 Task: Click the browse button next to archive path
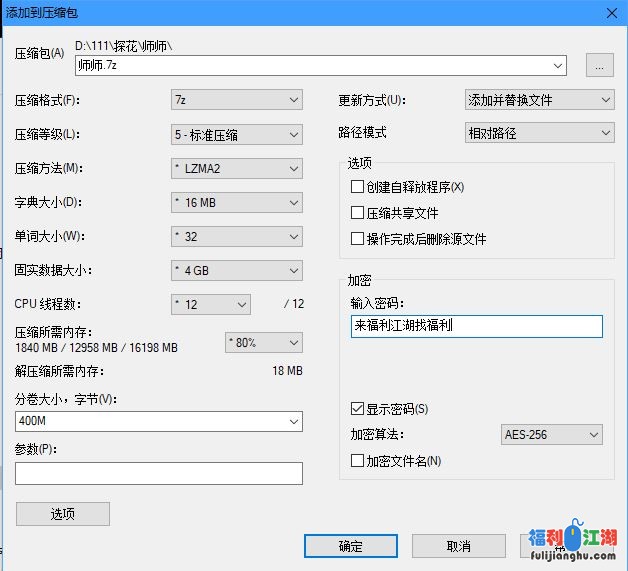pyautogui.click(x=599, y=66)
